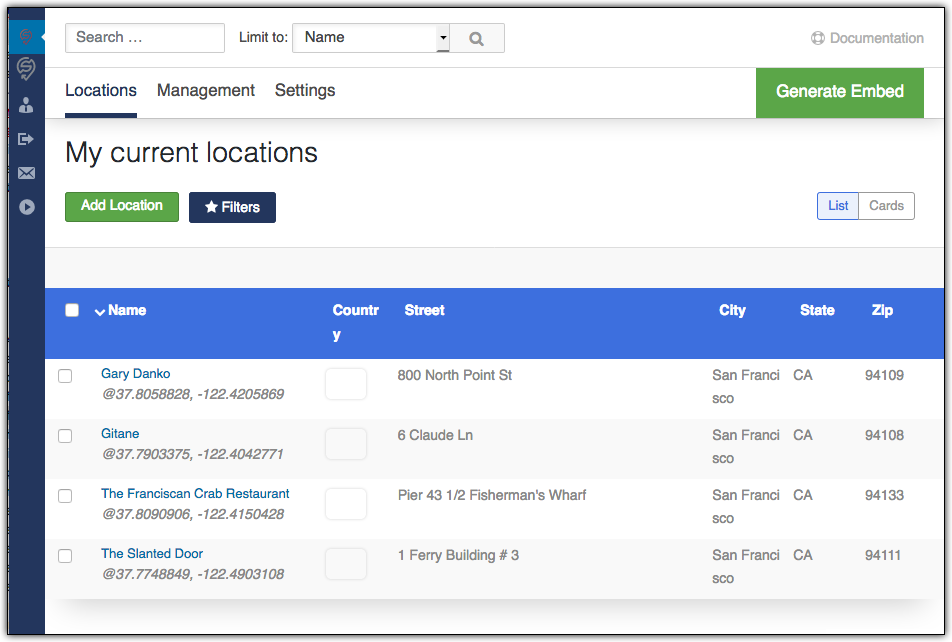Click the play circle icon in the sidebar
This screenshot has width=952, height=642.
pos(26,207)
